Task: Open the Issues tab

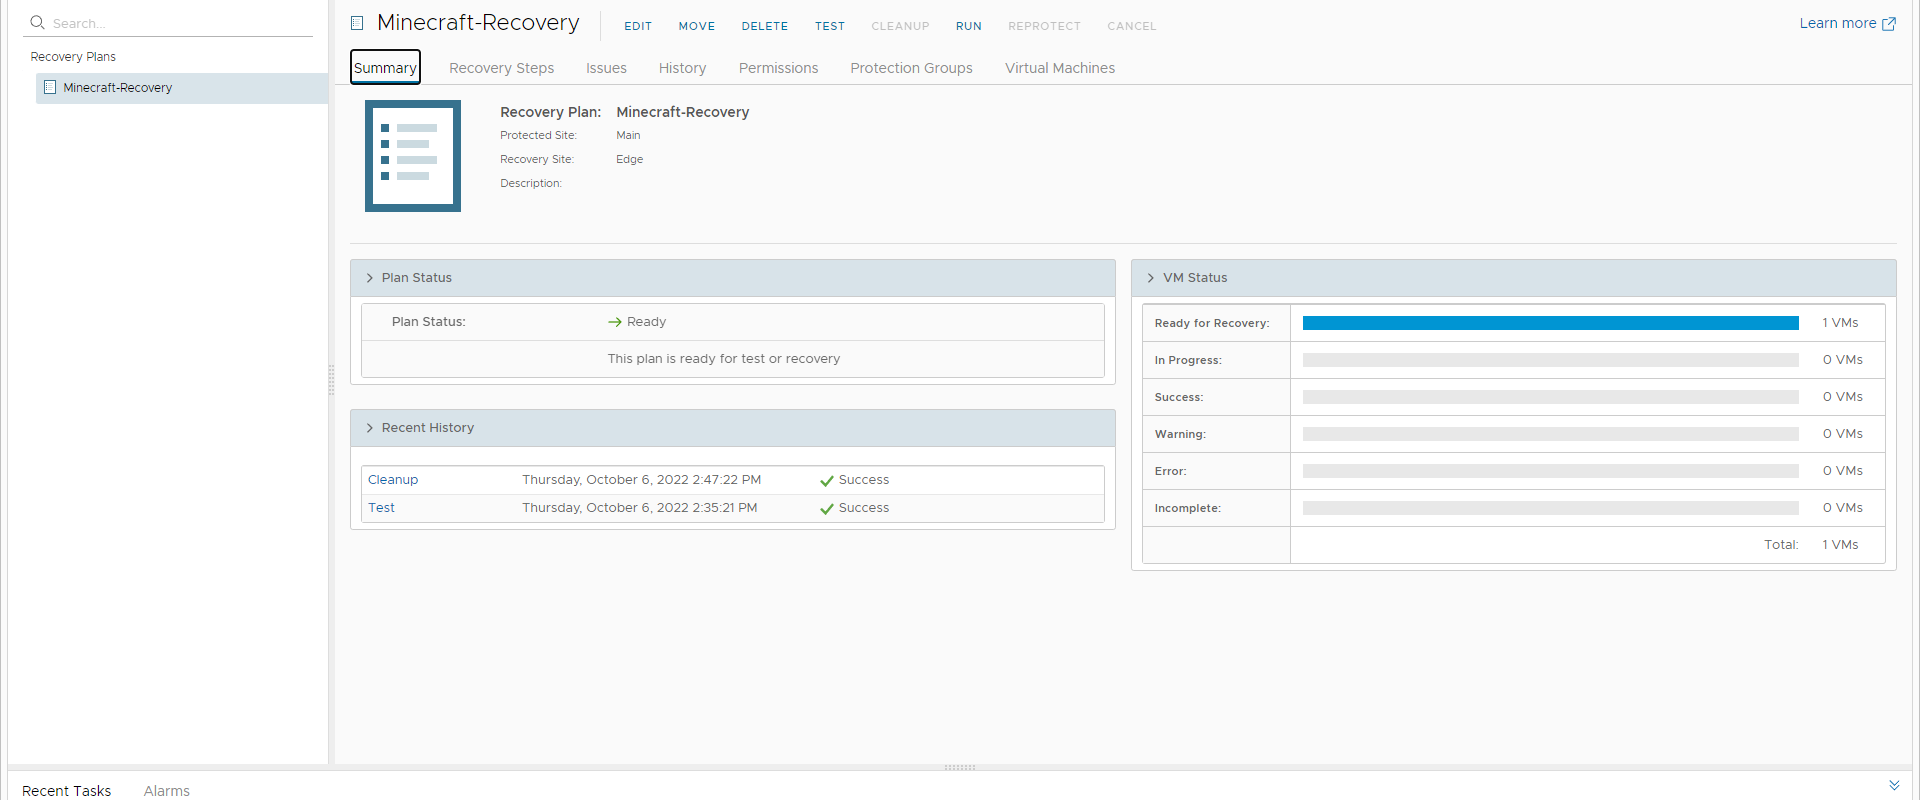Action: click(x=606, y=68)
